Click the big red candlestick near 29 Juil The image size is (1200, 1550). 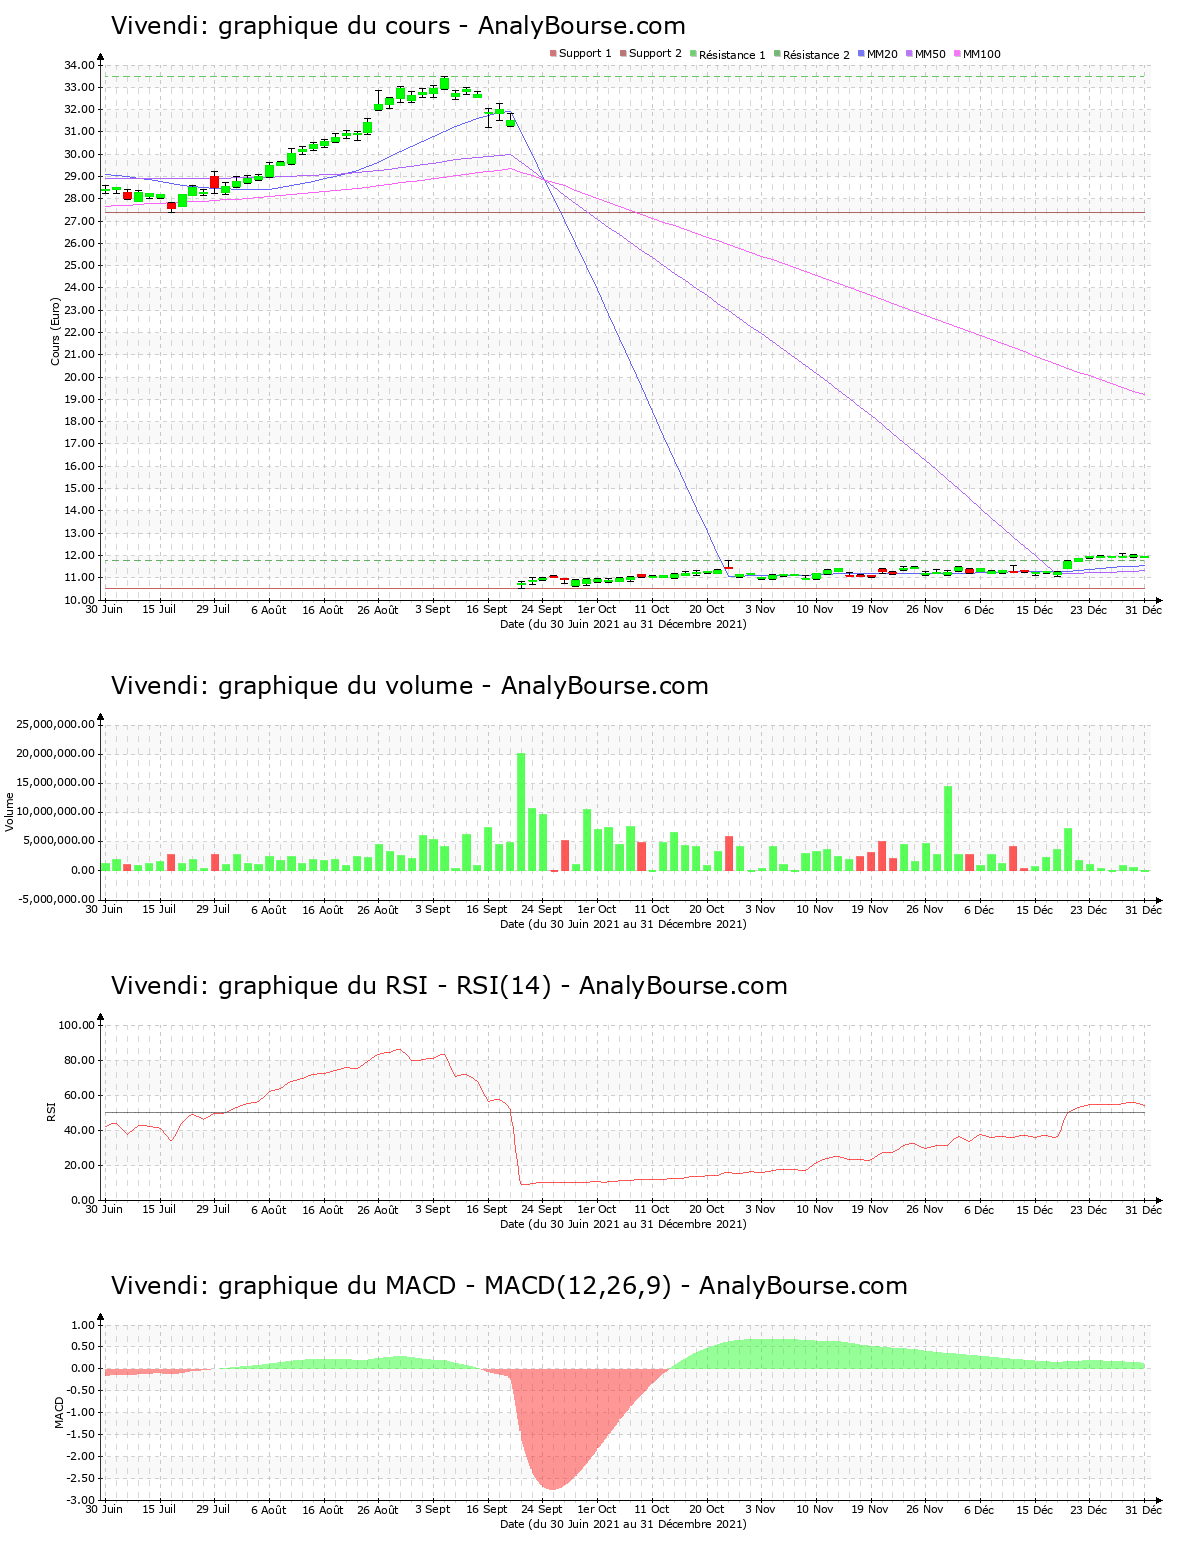click(214, 182)
